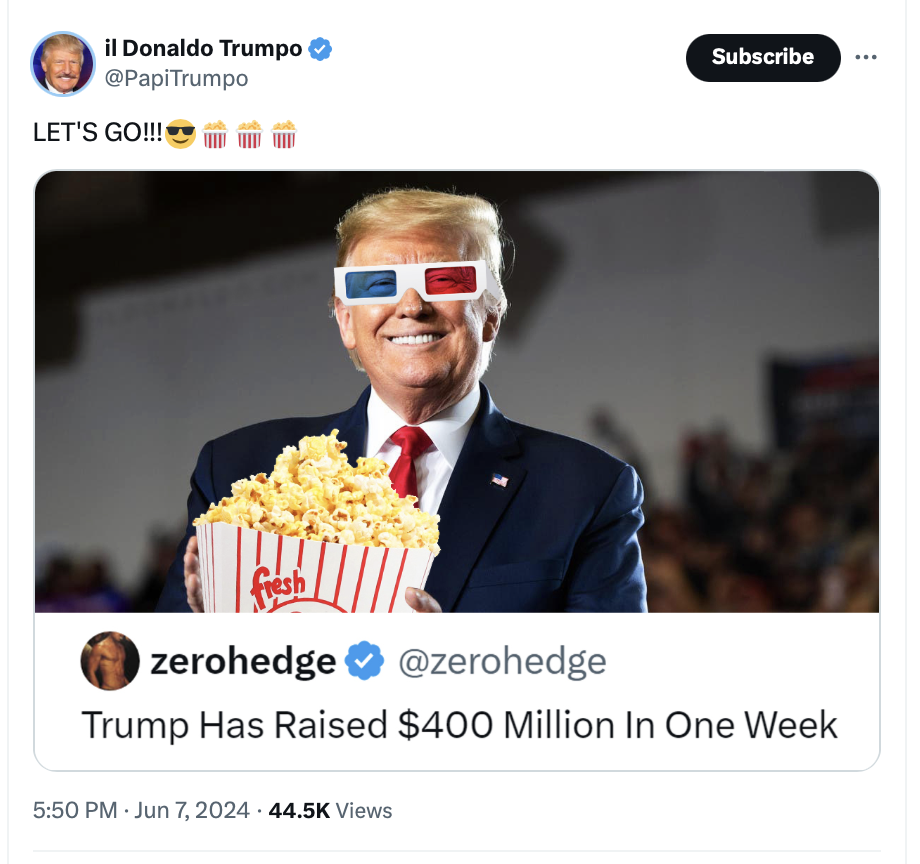920x864 pixels.
Task: Click the il Donaldo Trumpo display name
Action: pos(203,48)
